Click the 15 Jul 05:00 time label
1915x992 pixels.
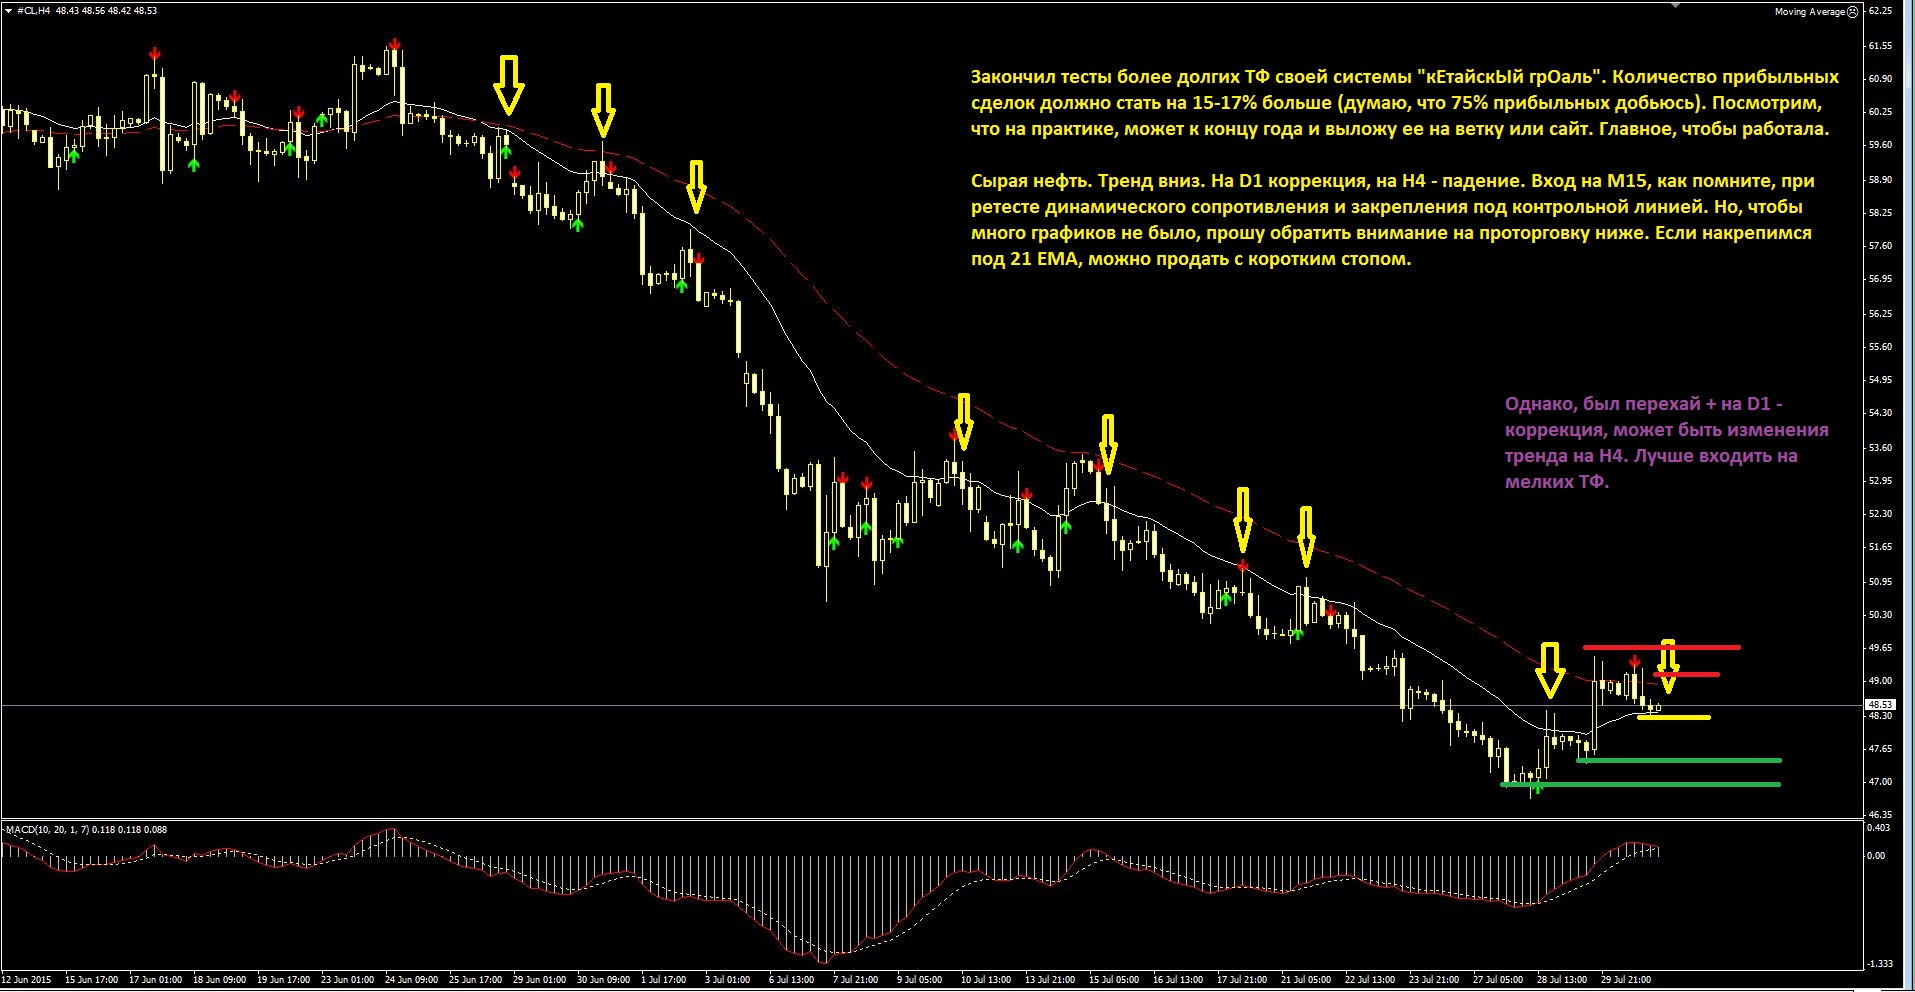[1113, 980]
